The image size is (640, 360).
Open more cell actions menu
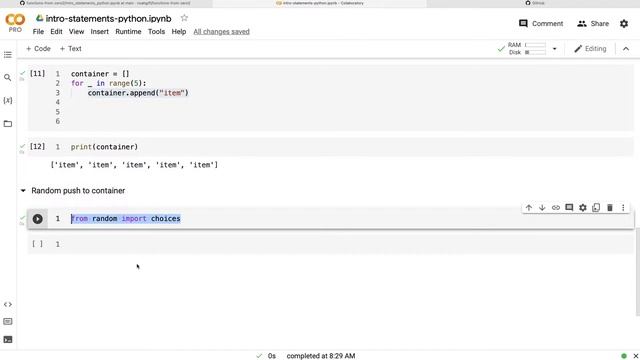[623, 207]
